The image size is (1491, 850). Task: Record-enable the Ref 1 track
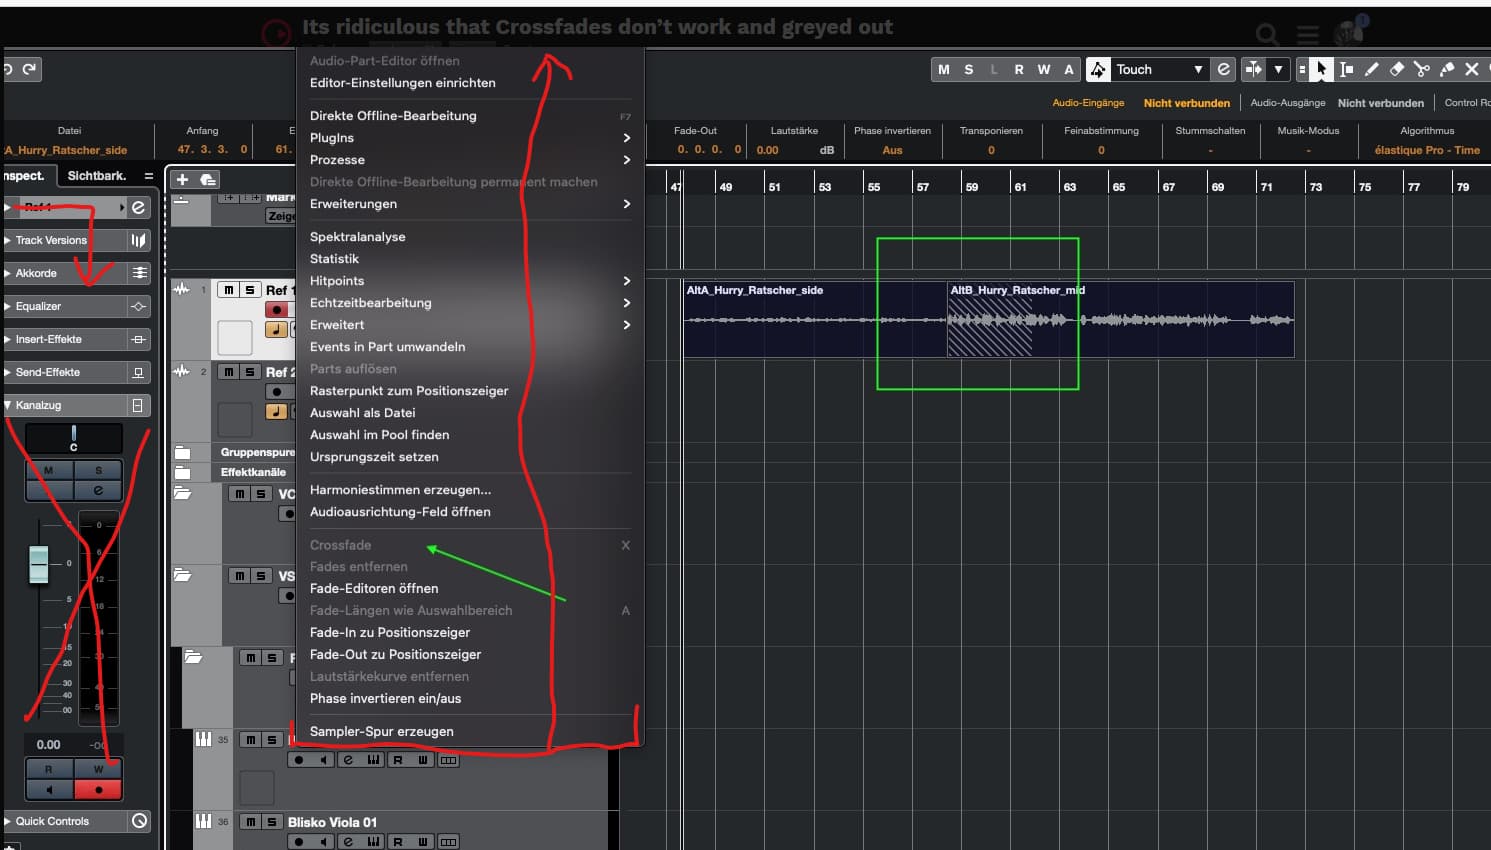click(277, 310)
